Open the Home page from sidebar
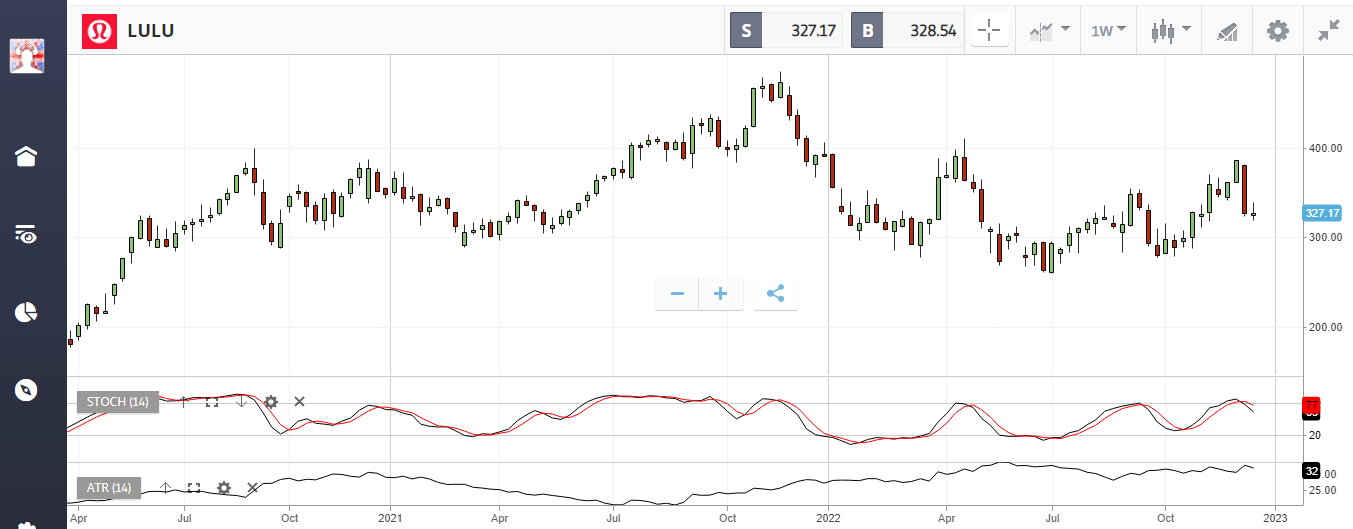Image resolution: width=1353 pixels, height=529 pixels. click(25, 156)
